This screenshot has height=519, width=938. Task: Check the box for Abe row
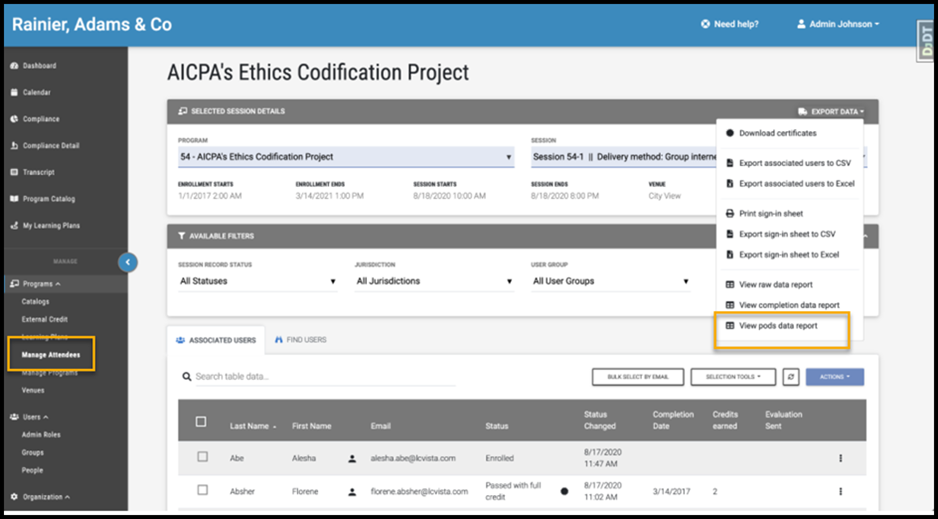(202, 457)
